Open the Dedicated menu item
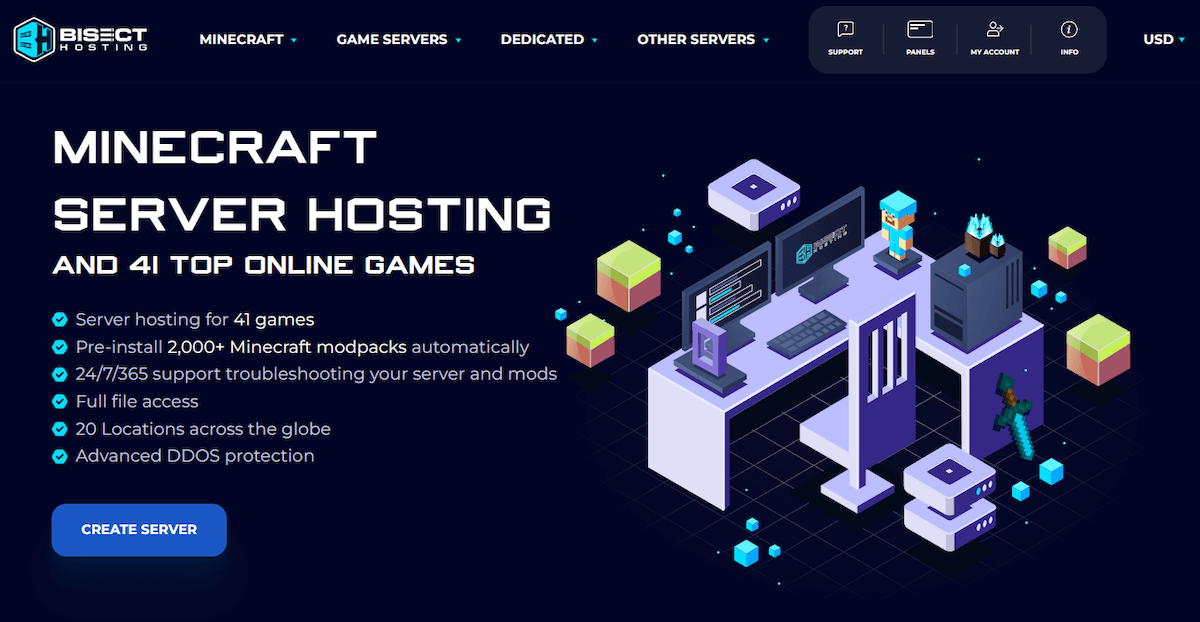The image size is (1200, 622). pyautogui.click(x=548, y=40)
